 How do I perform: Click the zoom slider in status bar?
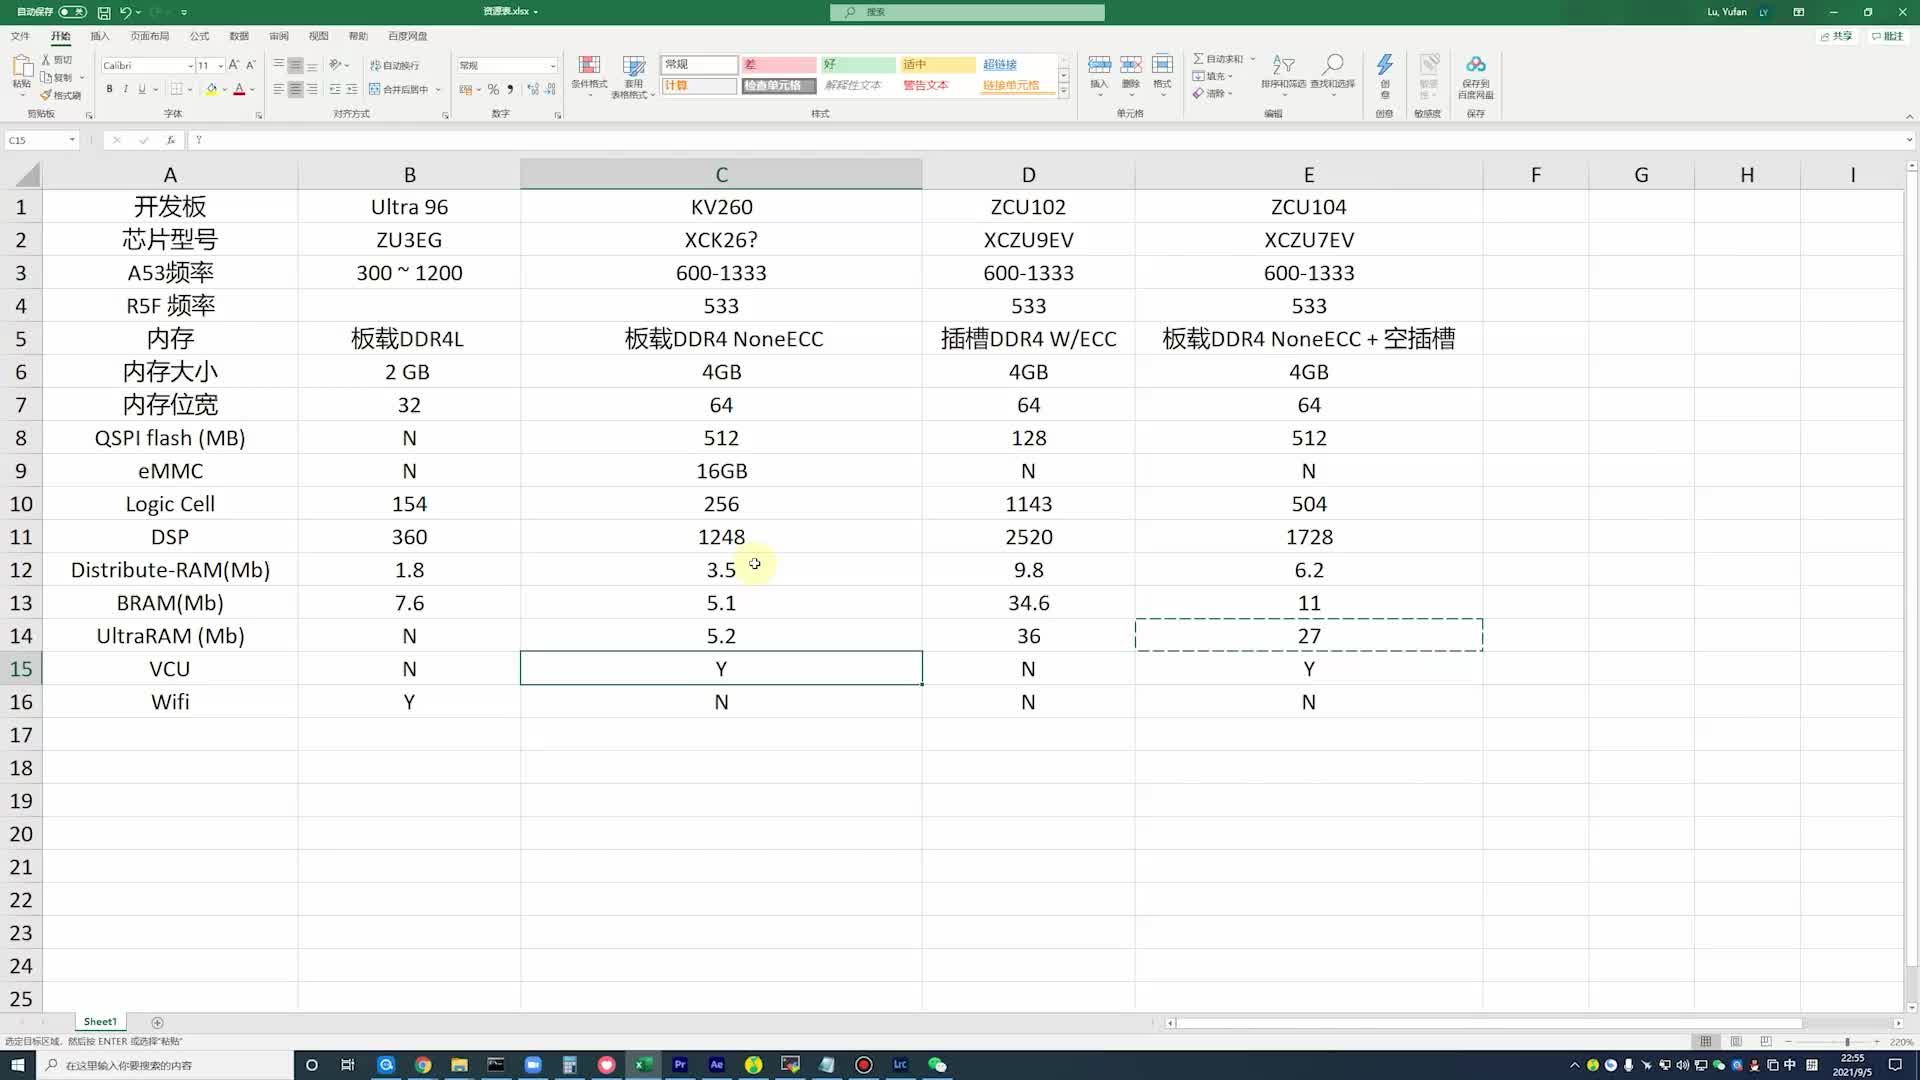1833,1042
